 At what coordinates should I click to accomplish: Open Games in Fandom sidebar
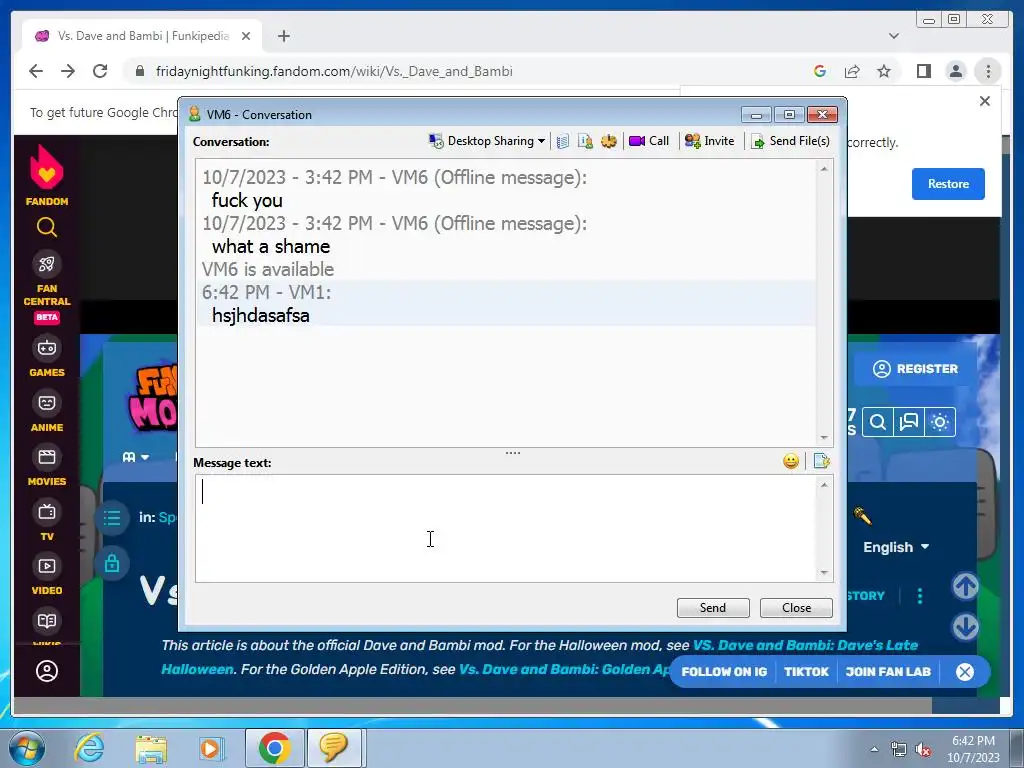point(46,357)
